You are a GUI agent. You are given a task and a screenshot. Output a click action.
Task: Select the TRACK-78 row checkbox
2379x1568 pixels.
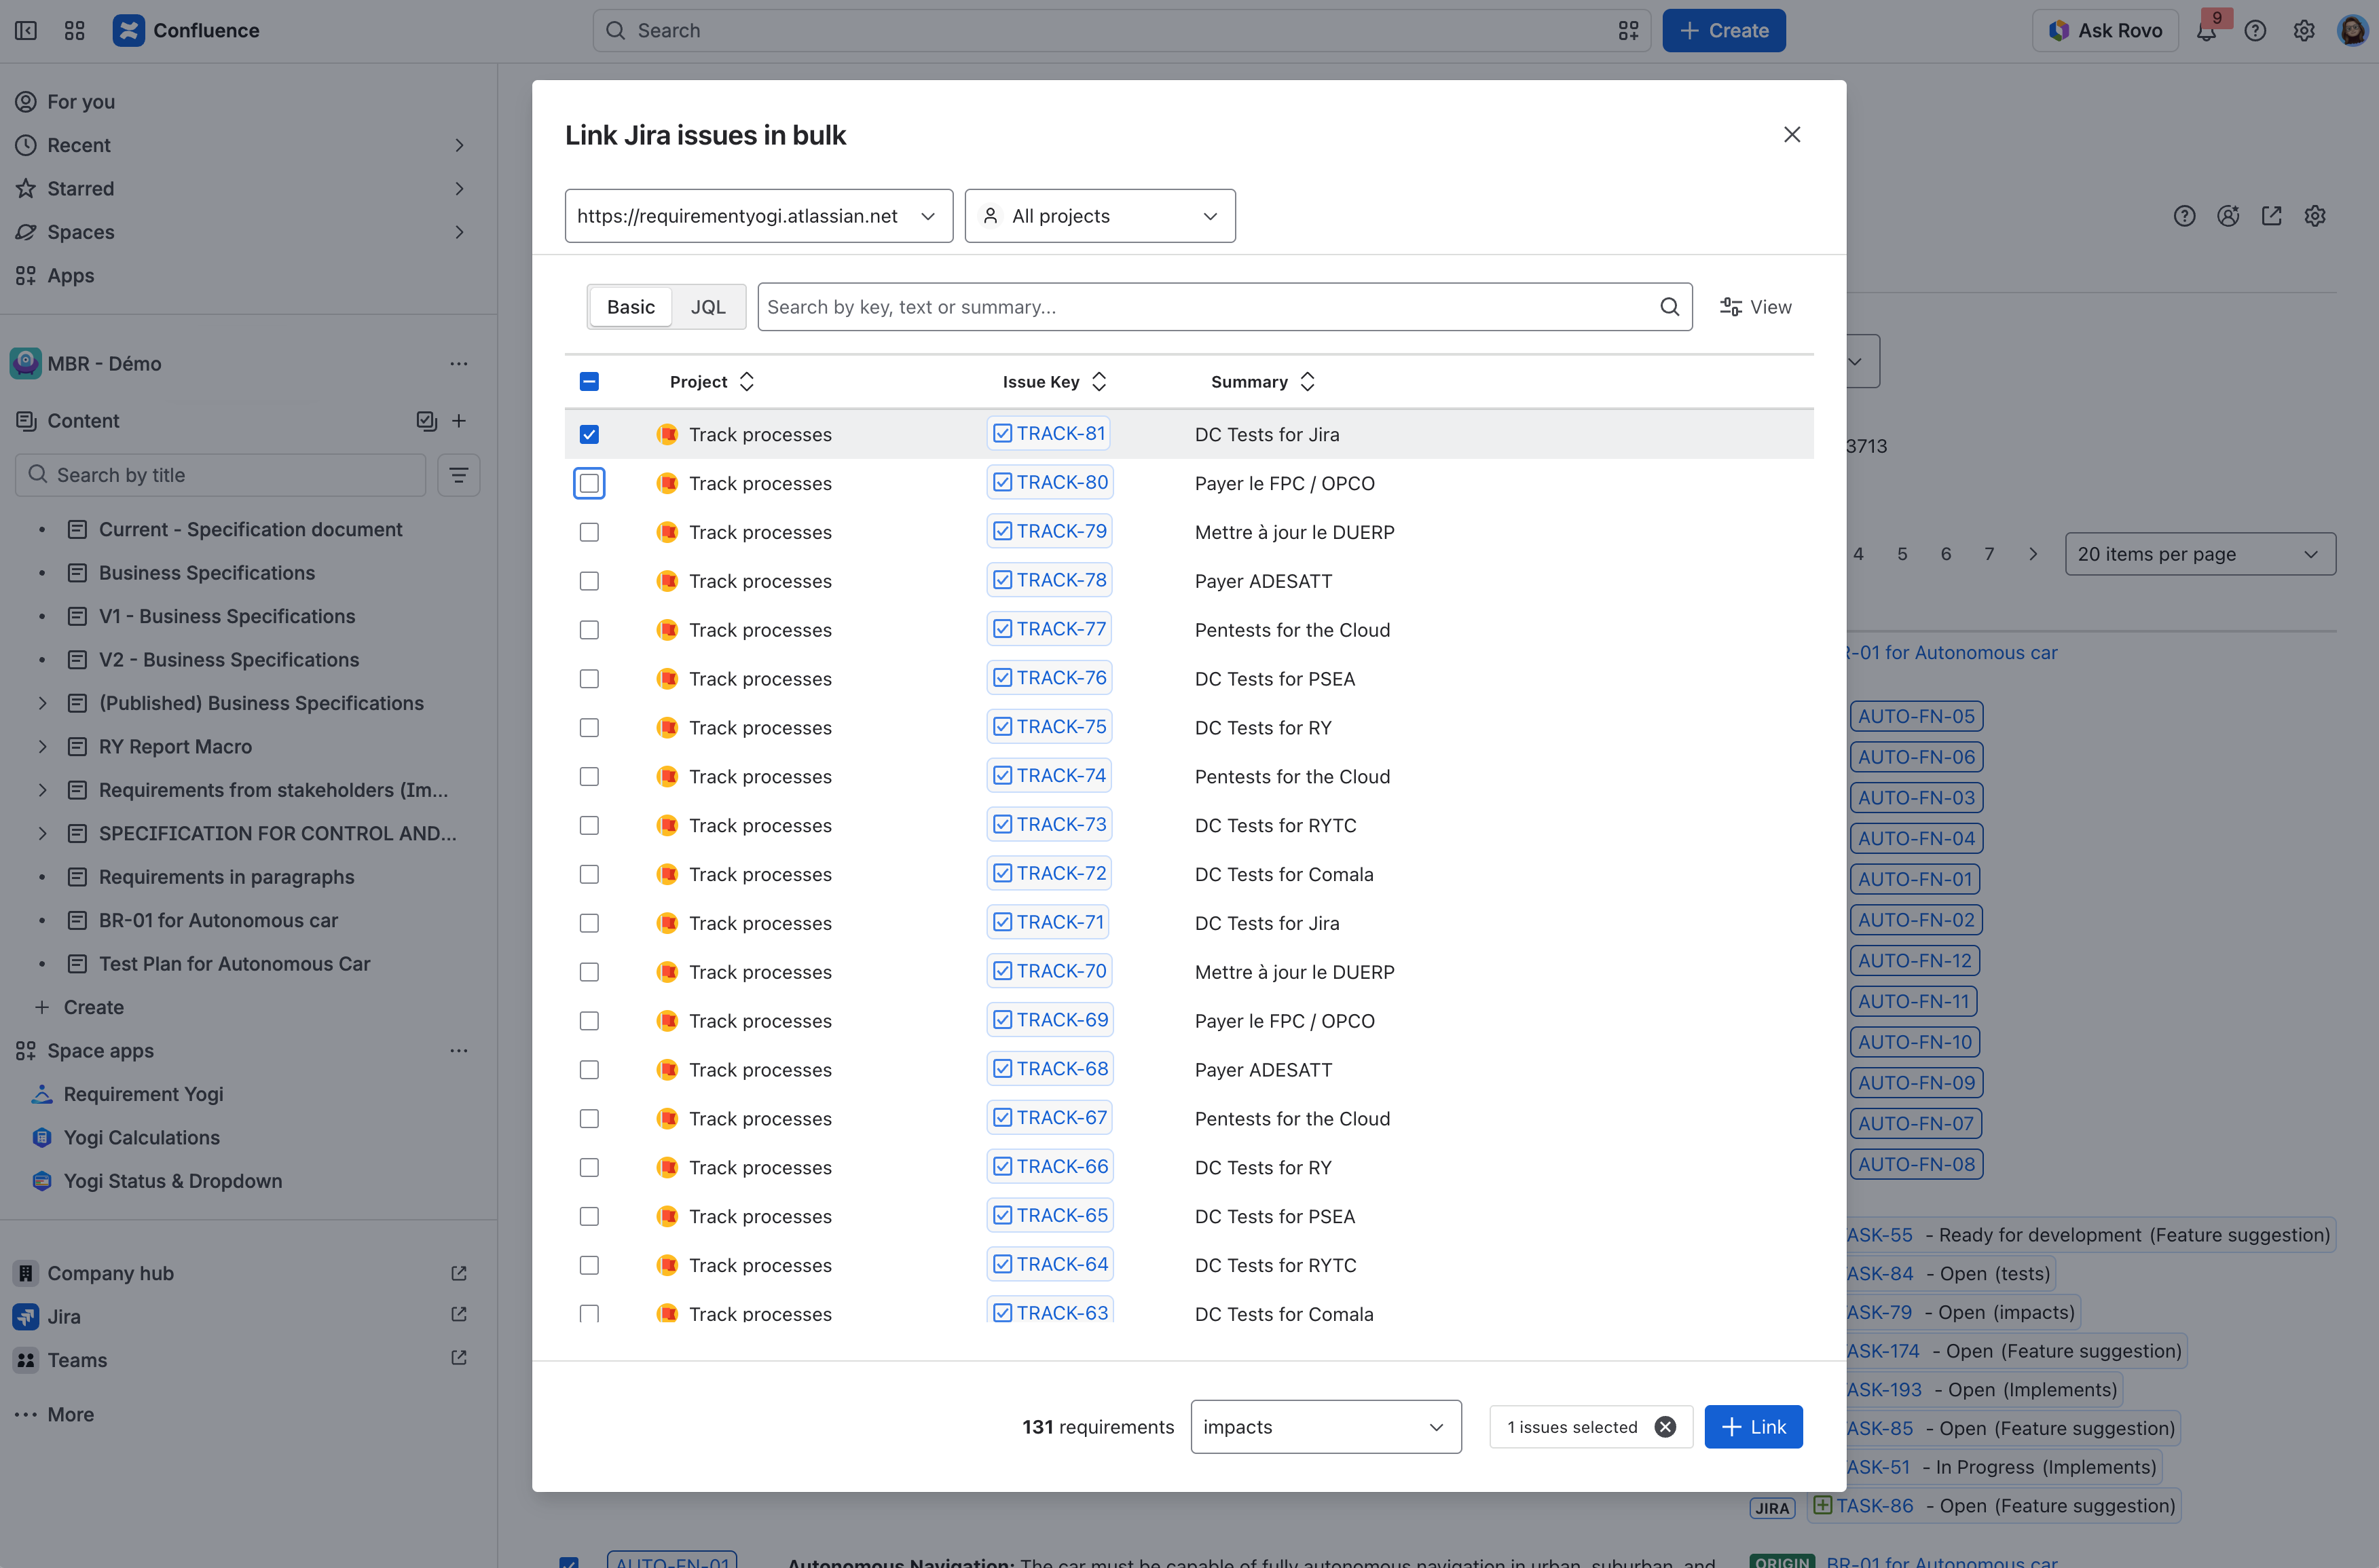pyautogui.click(x=589, y=581)
